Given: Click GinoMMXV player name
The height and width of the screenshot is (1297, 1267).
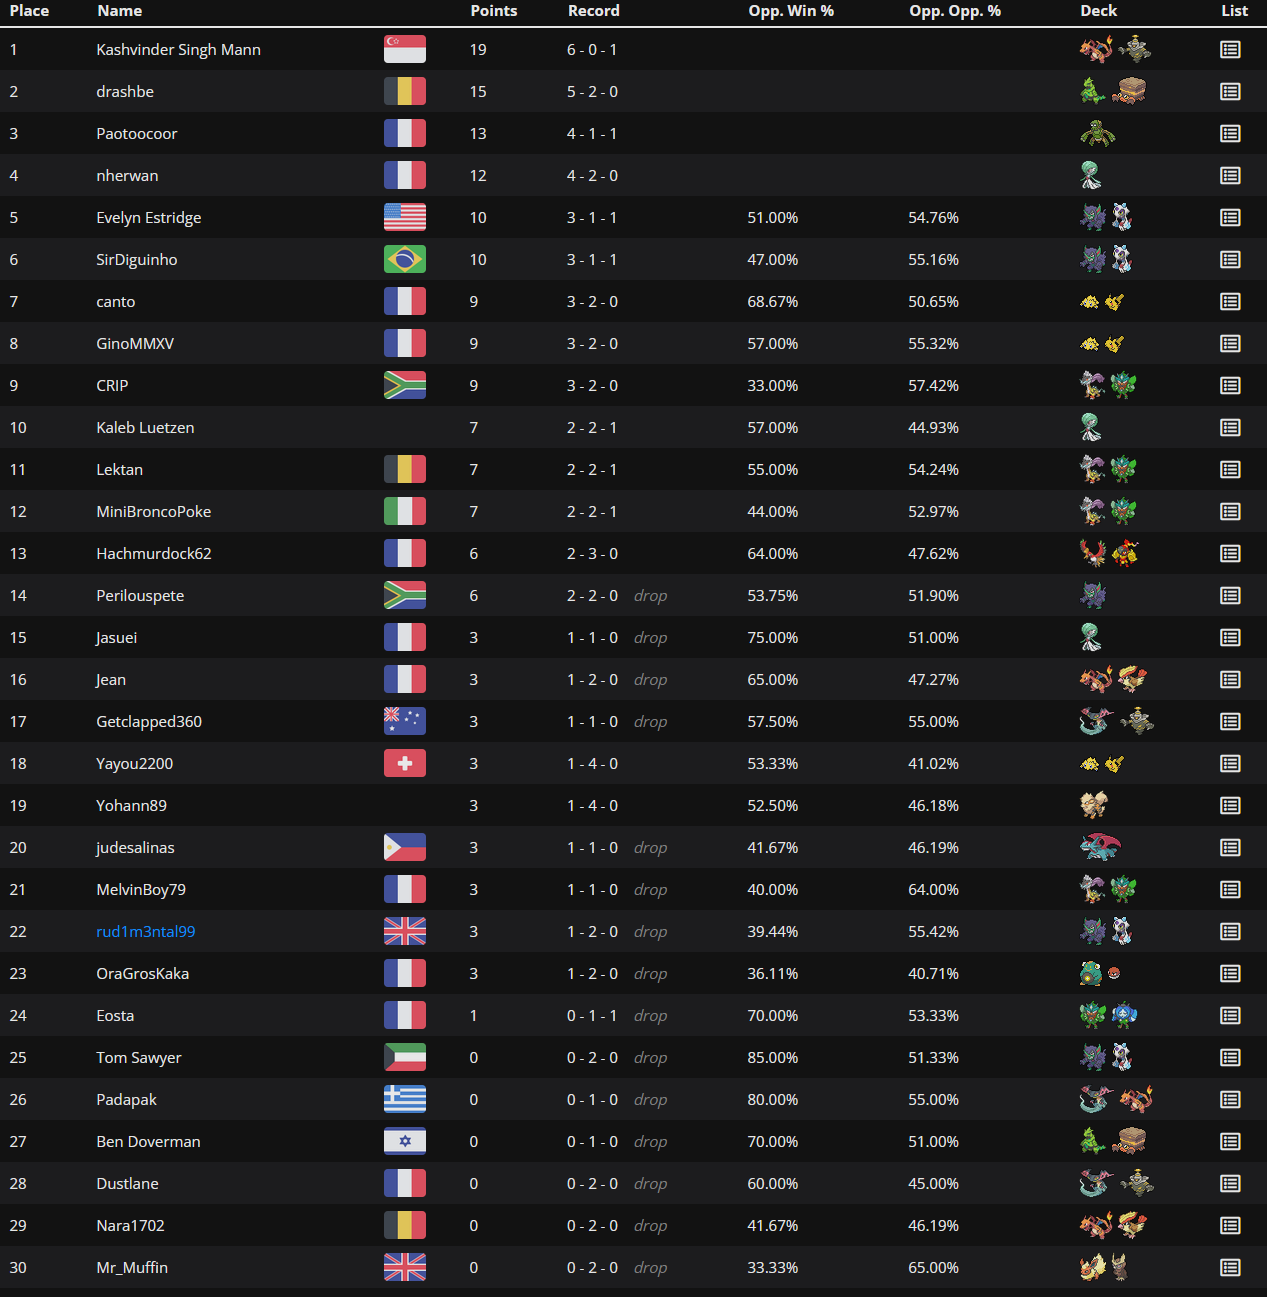Looking at the screenshot, I should pos(135,344).
